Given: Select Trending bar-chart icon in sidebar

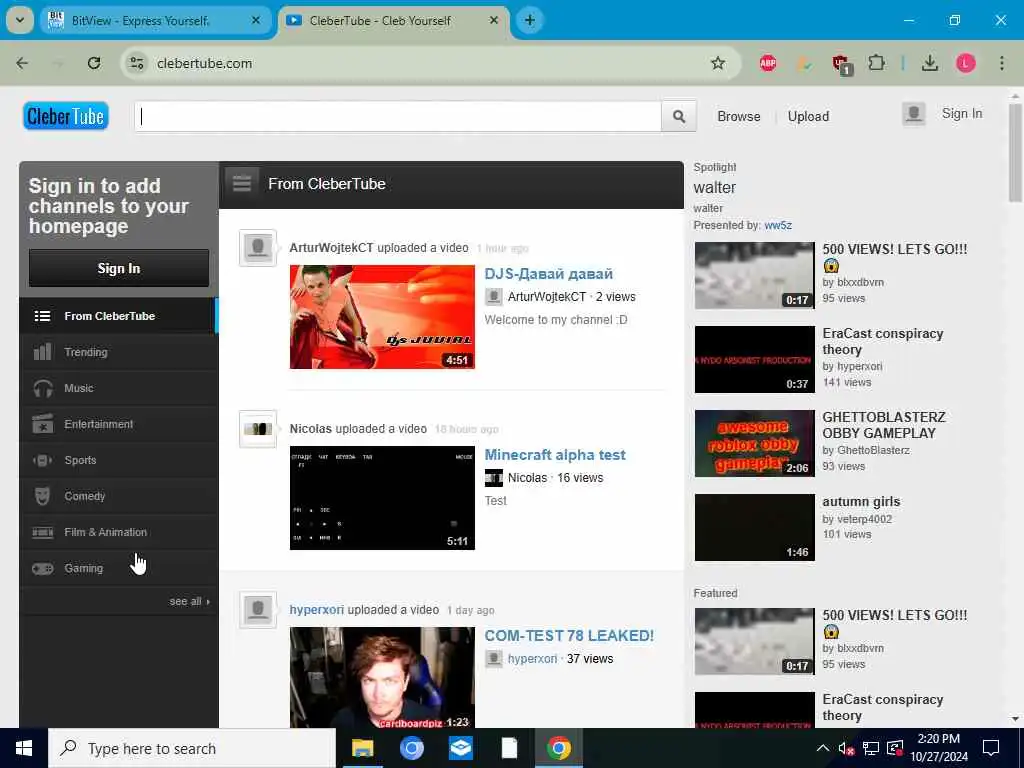Looking at the screenshot, I should [42, 352].
